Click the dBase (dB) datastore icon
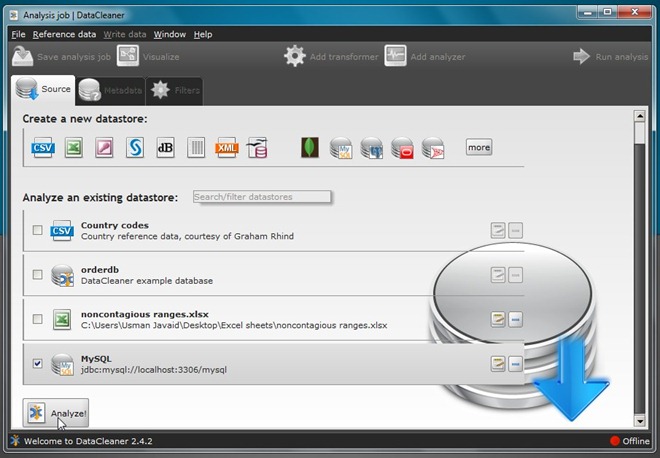Viewport: 660px width, 458px height. point(165,148)
